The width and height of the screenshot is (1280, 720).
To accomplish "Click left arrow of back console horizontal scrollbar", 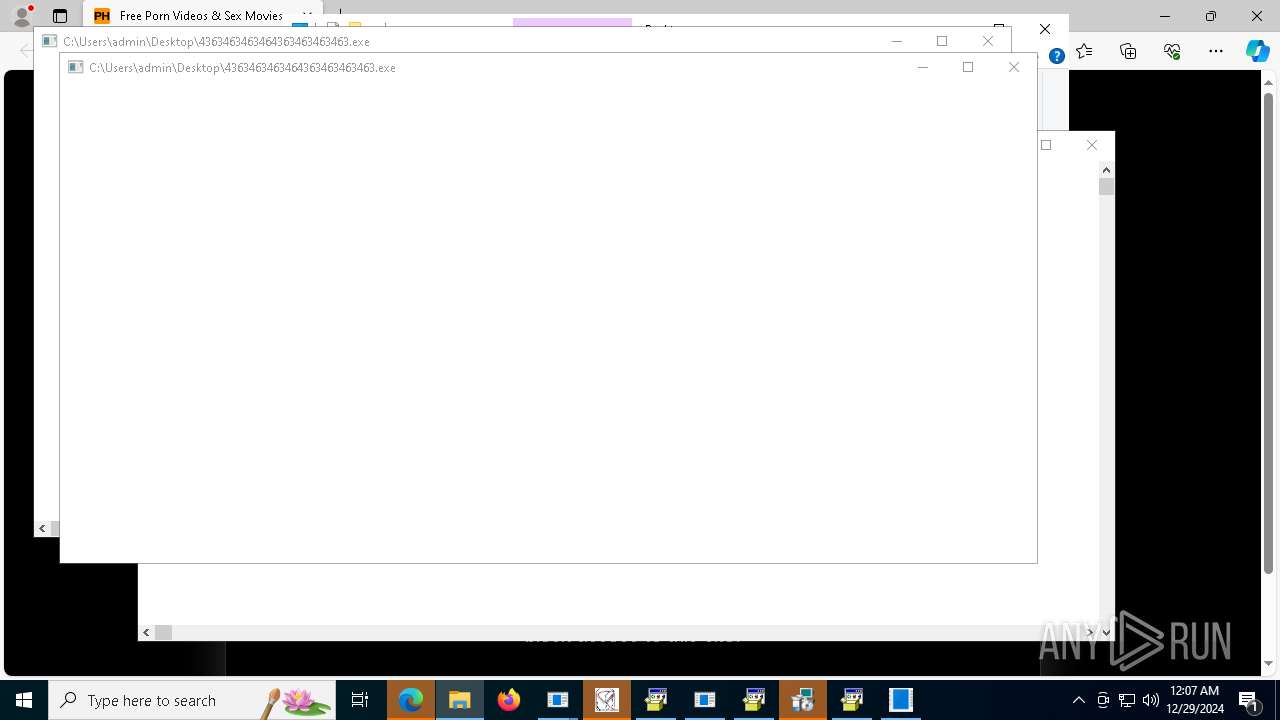I will (42, 528).
